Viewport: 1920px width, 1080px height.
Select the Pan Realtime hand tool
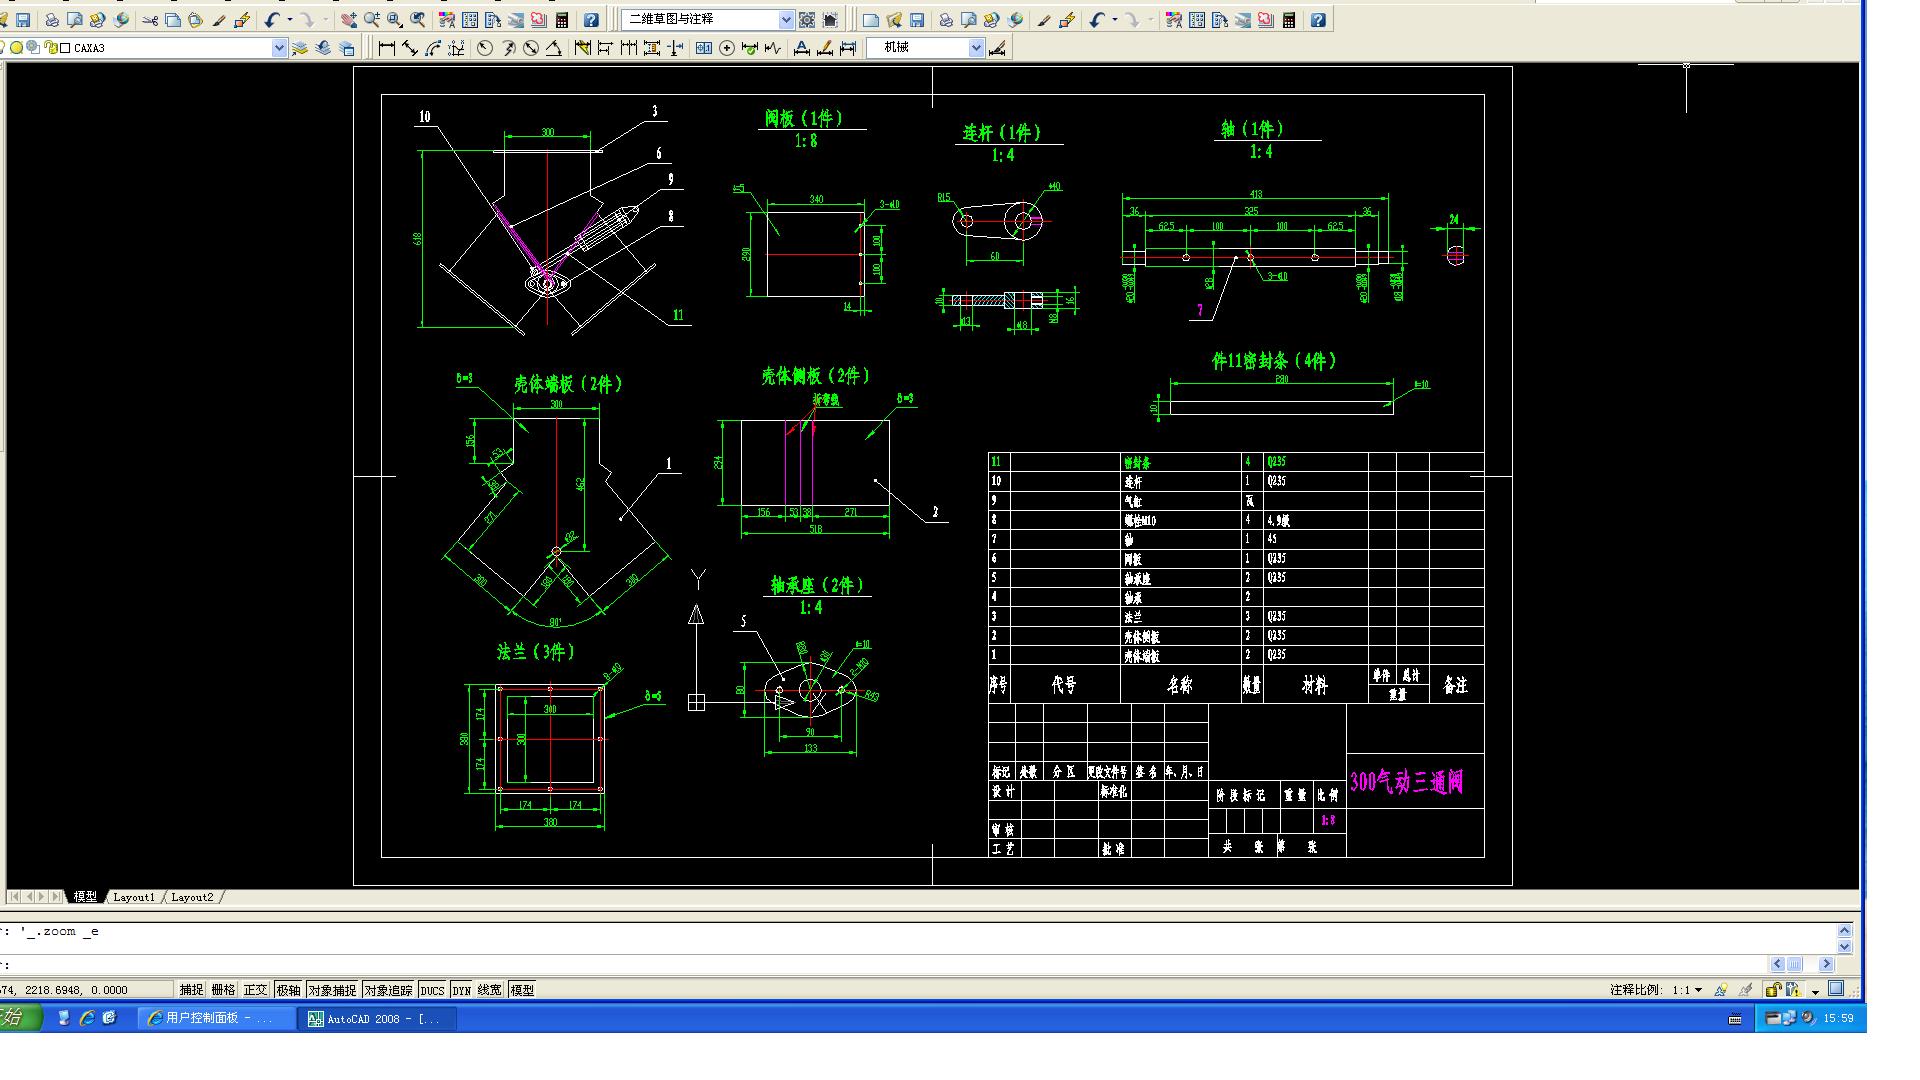click(349, 18)
